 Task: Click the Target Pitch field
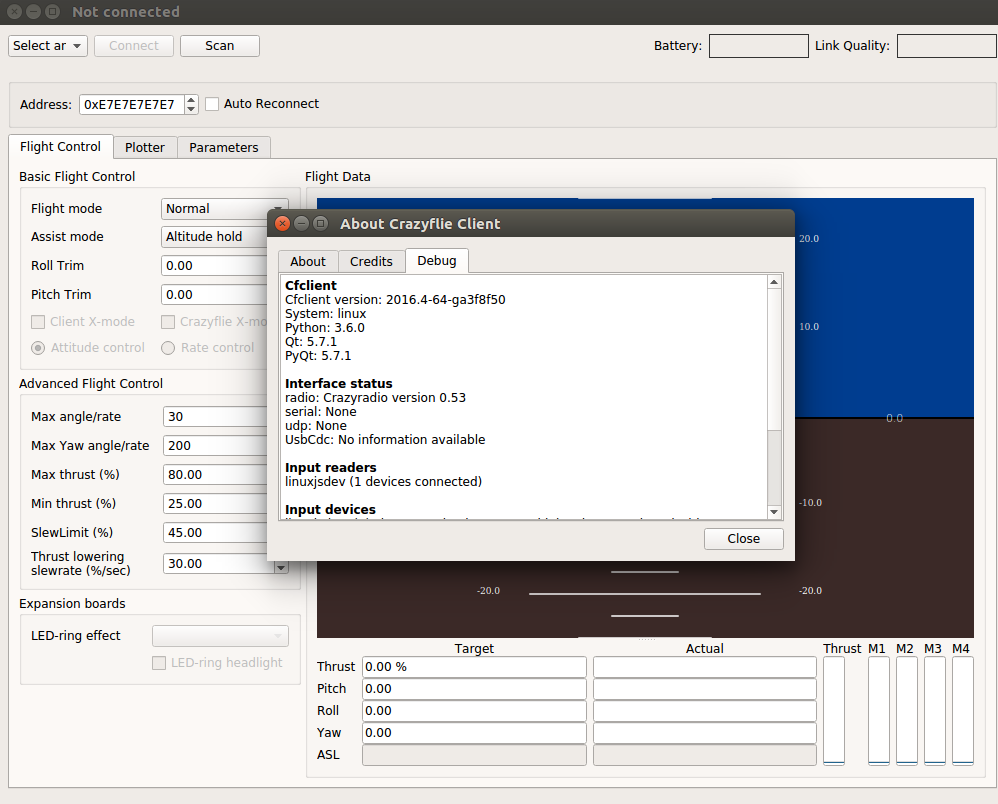pyautogui.click(x=474, y=689)
